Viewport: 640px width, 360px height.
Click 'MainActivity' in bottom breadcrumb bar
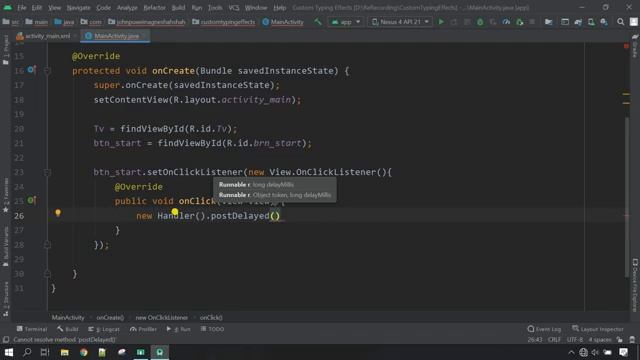click(68, 318)
